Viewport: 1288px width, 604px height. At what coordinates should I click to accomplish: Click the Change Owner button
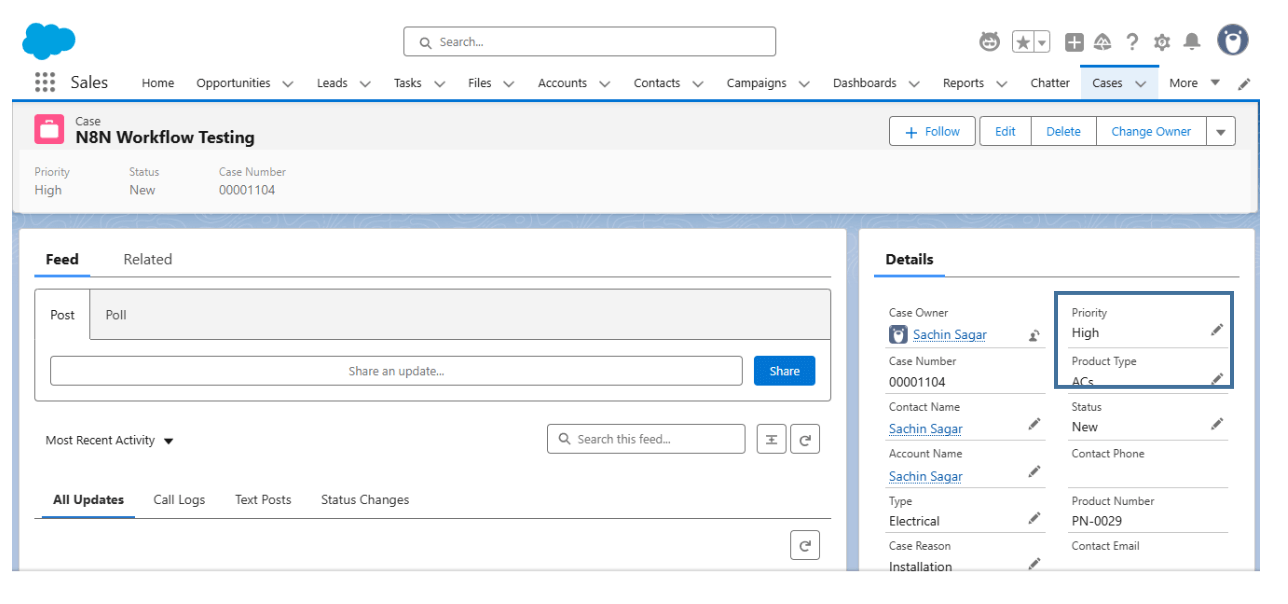coord(1150,131)
